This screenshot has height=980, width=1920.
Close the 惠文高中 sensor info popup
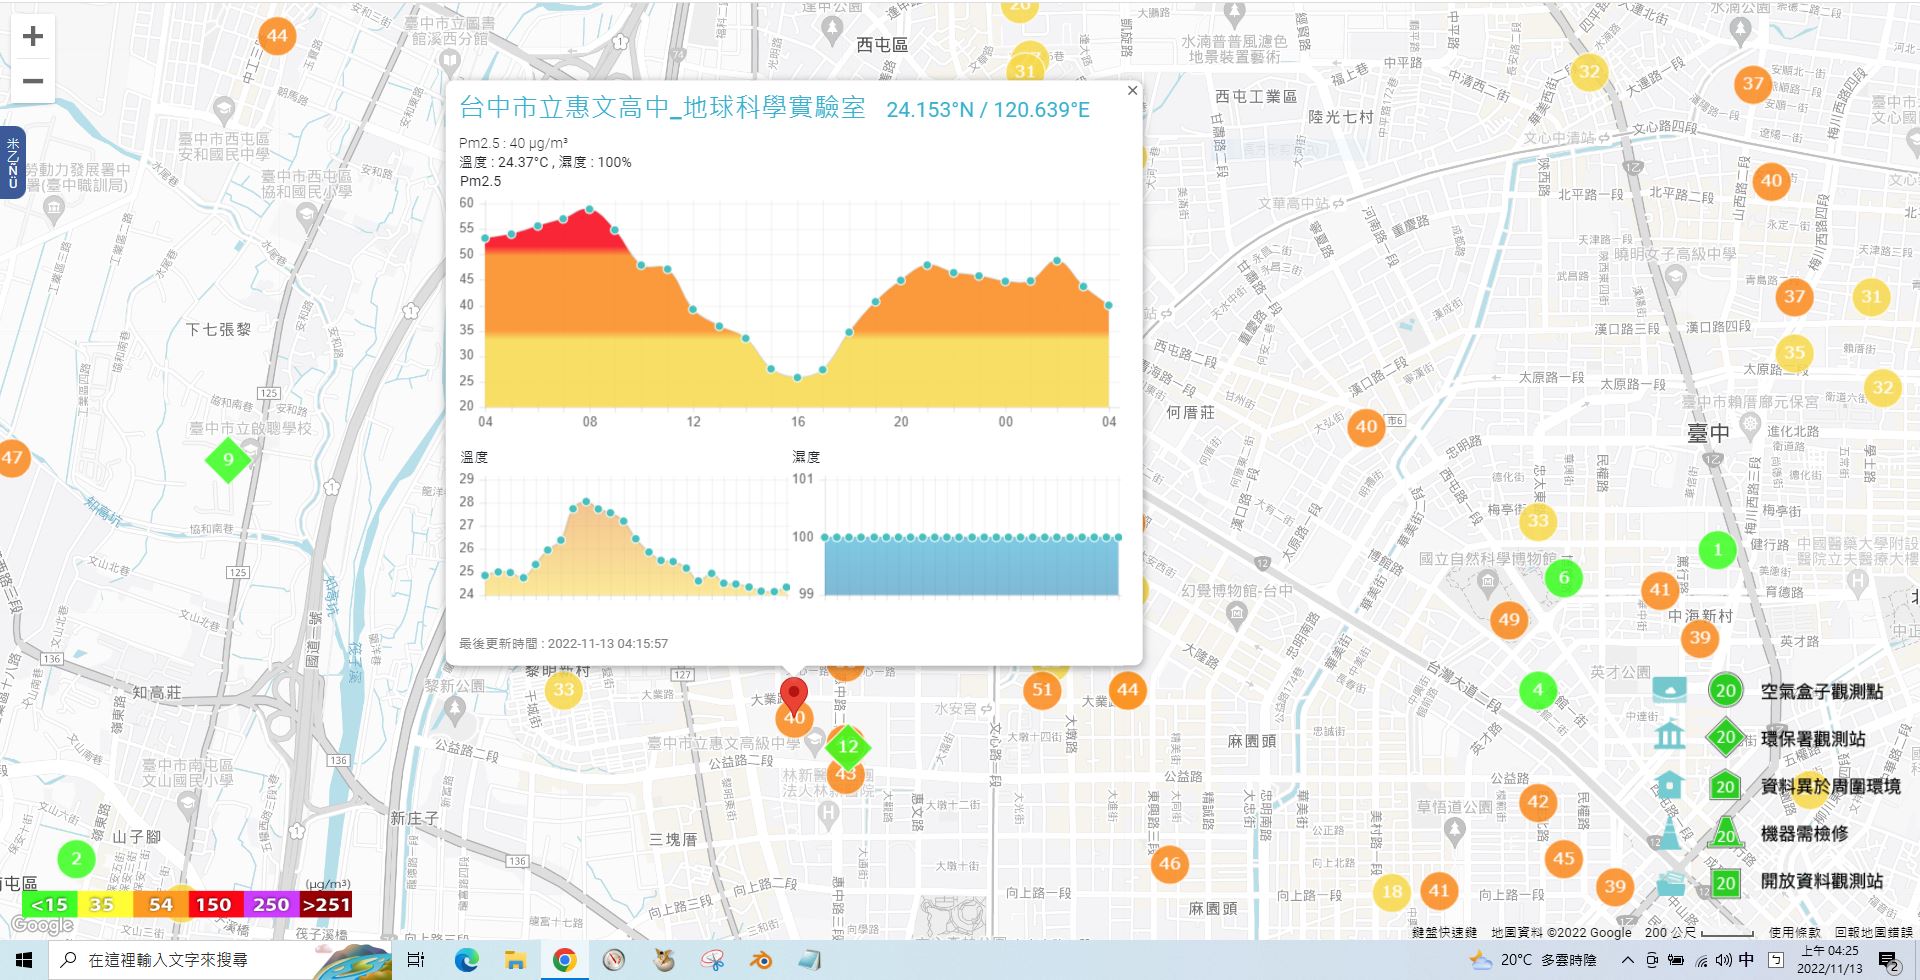tap(1132, 90)
